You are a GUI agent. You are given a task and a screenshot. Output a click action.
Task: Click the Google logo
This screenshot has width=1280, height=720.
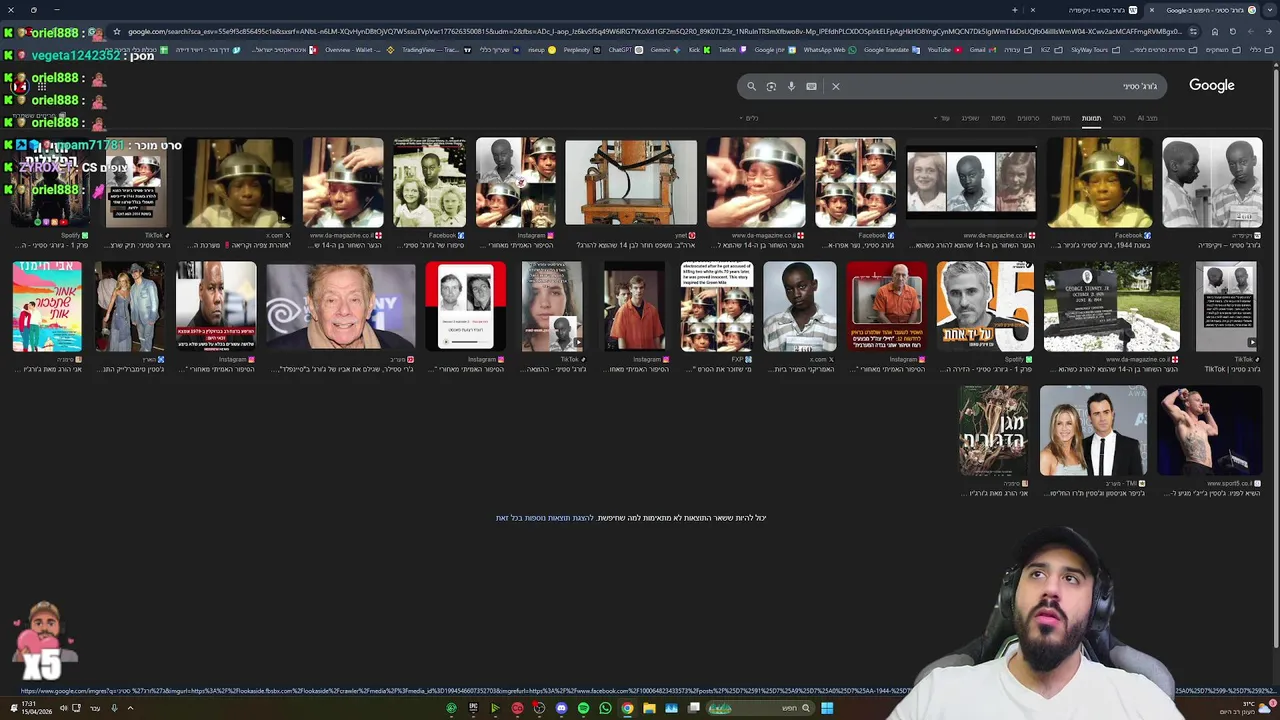tap(1212, 85)
